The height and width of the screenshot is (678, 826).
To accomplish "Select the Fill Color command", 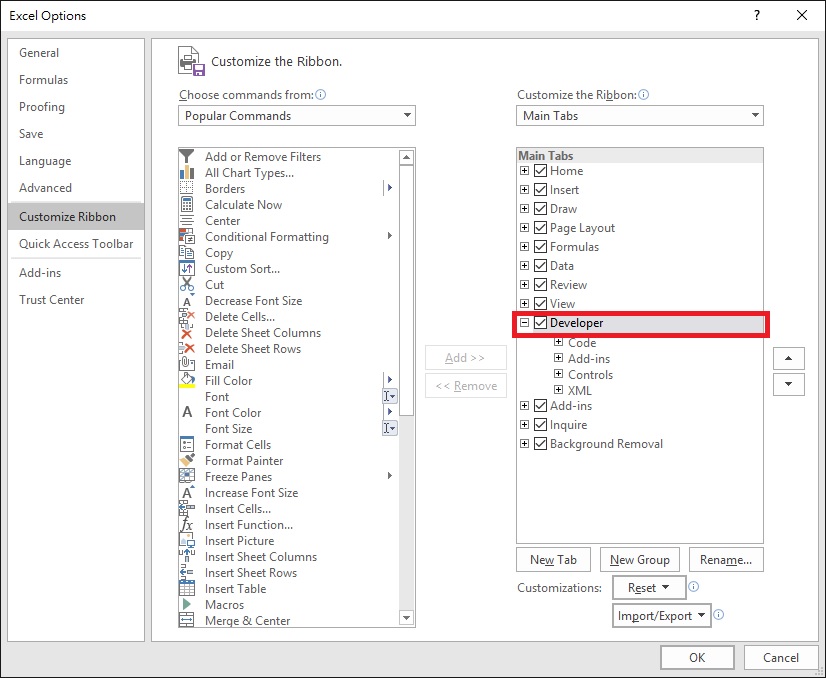I will point(228,380).
